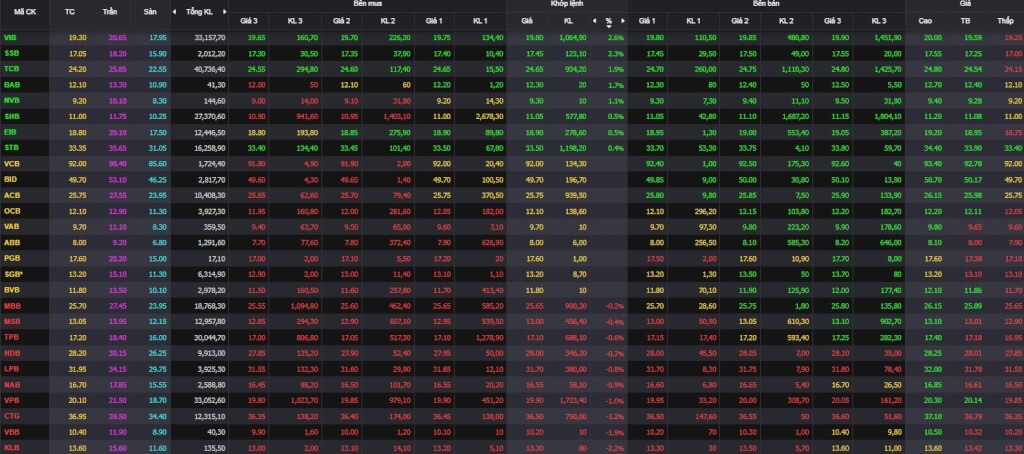Viewport: 1024px width, 454px height.
Task: Sort by the % change column header
Action: [x=609, y=21]
